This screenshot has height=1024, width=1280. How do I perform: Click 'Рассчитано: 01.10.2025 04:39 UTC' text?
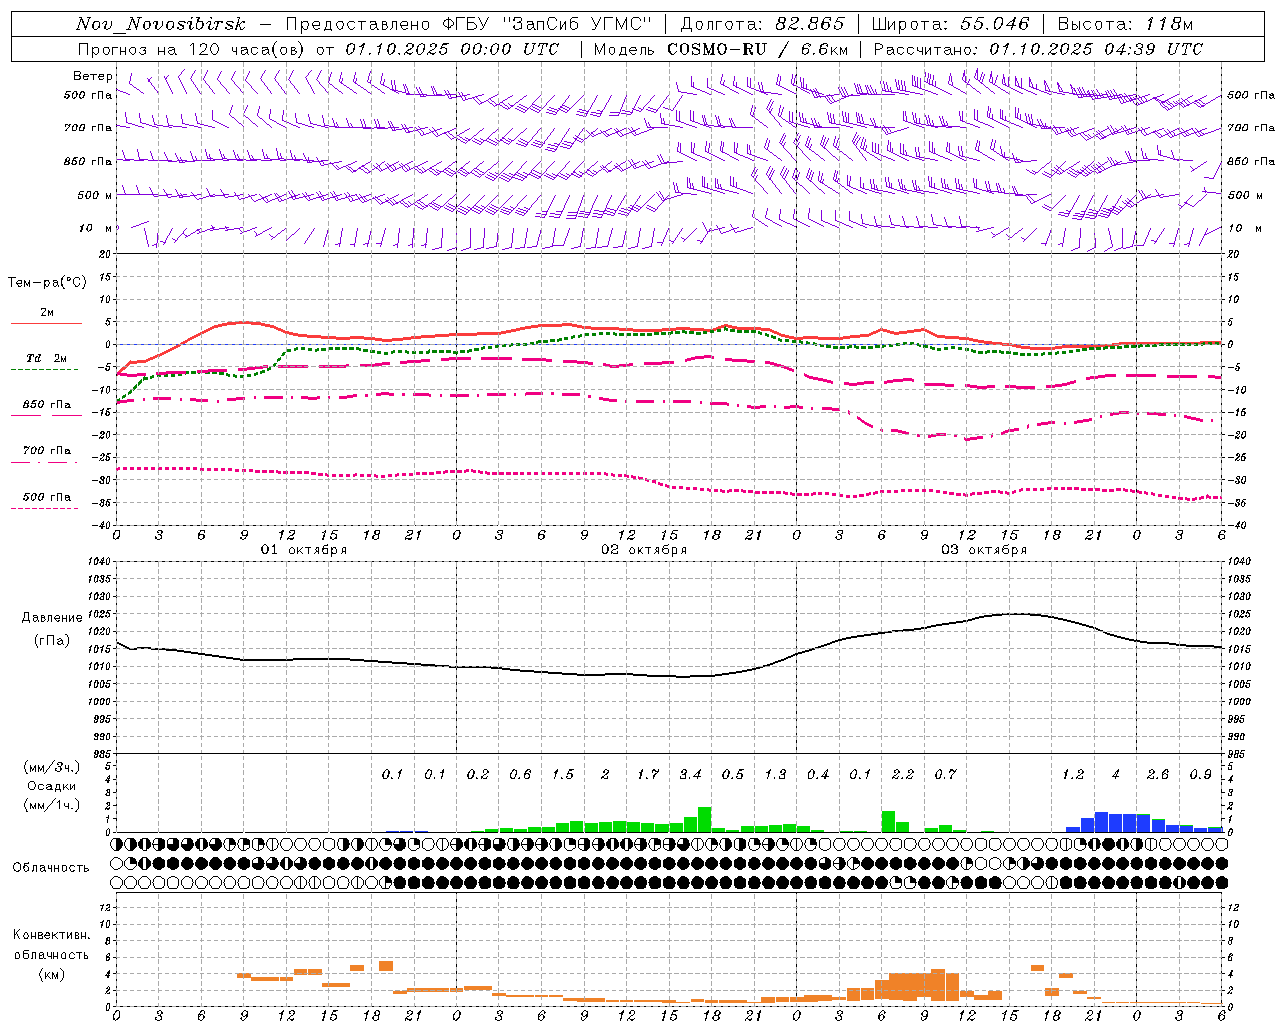1038,49
